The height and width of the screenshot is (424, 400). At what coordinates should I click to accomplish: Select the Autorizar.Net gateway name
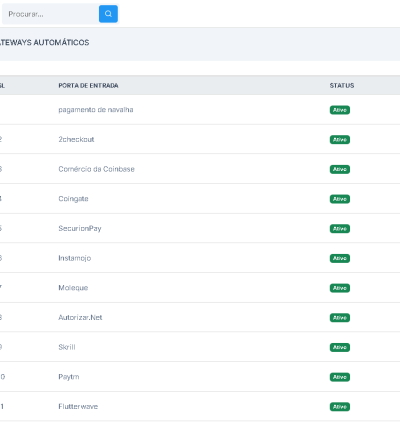[x=80, y=317]
